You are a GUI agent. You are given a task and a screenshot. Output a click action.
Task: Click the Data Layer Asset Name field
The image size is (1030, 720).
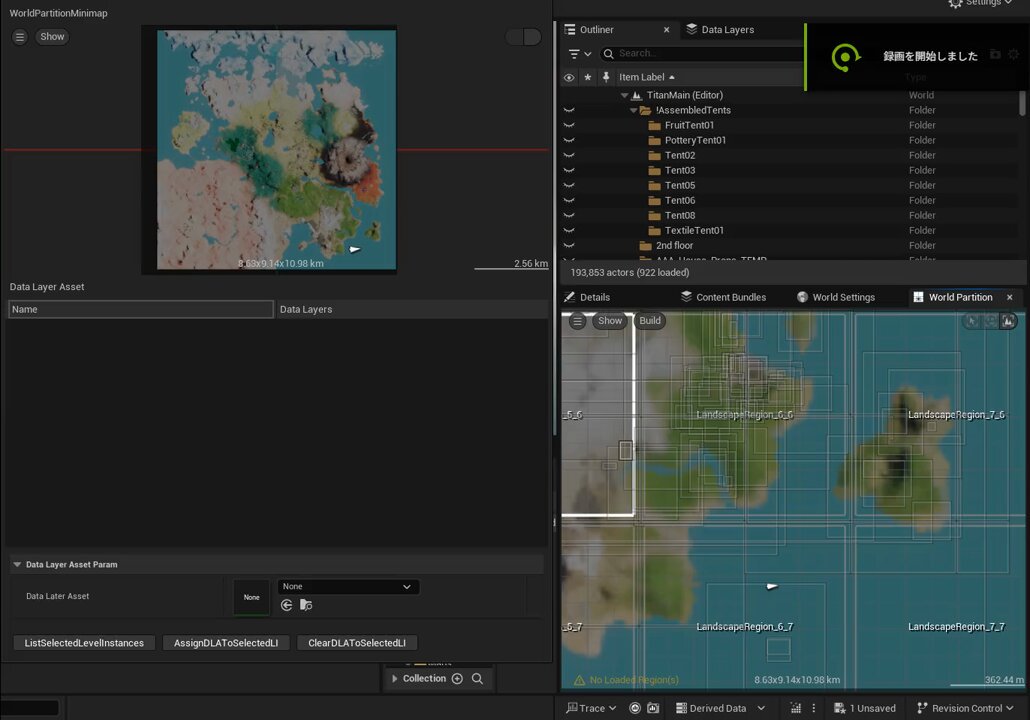[141, 309]
